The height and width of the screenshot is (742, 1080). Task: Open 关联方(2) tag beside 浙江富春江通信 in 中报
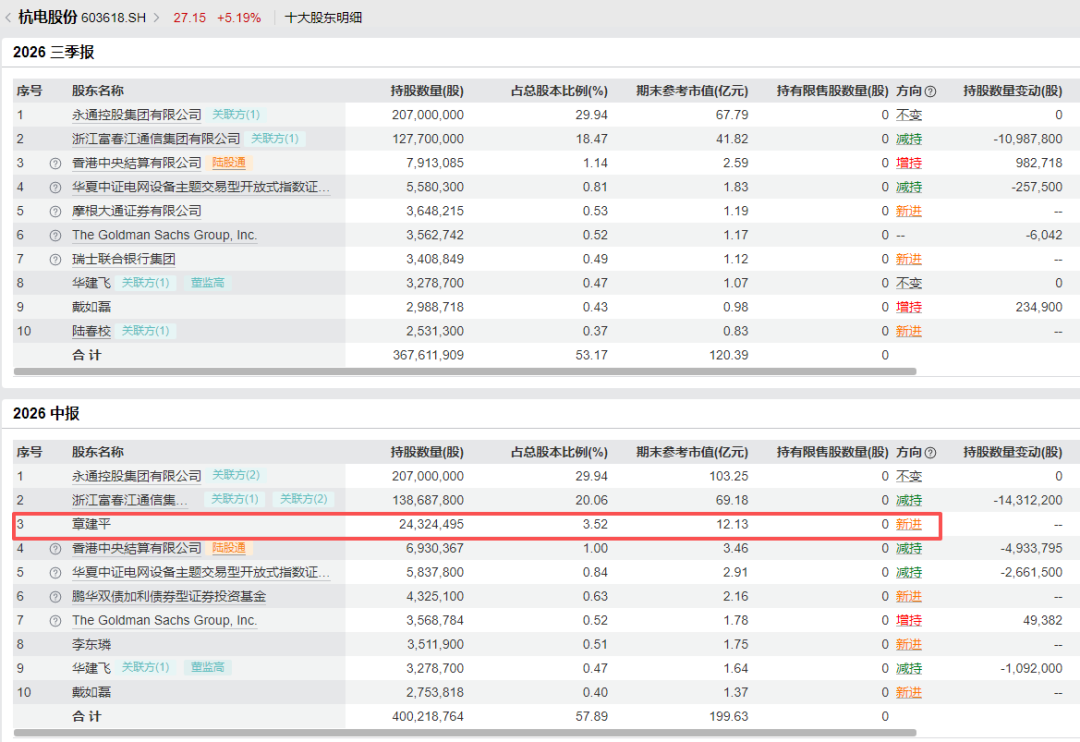click(303, 499)
